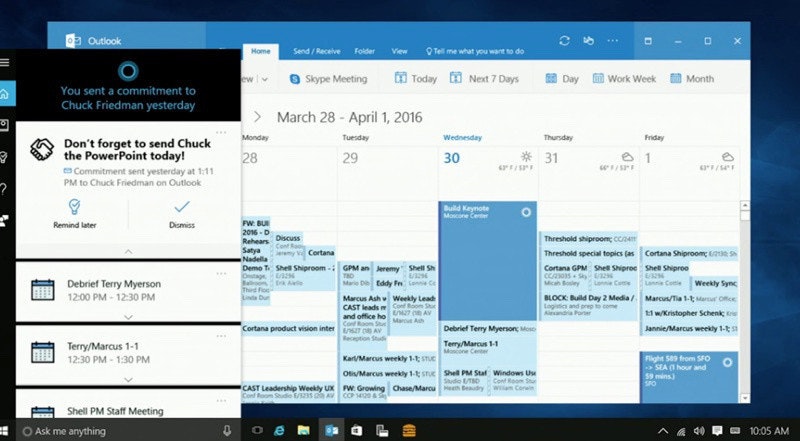Click the volume speaker tray icon
The image size is (800, 441).
click(699, 431)
